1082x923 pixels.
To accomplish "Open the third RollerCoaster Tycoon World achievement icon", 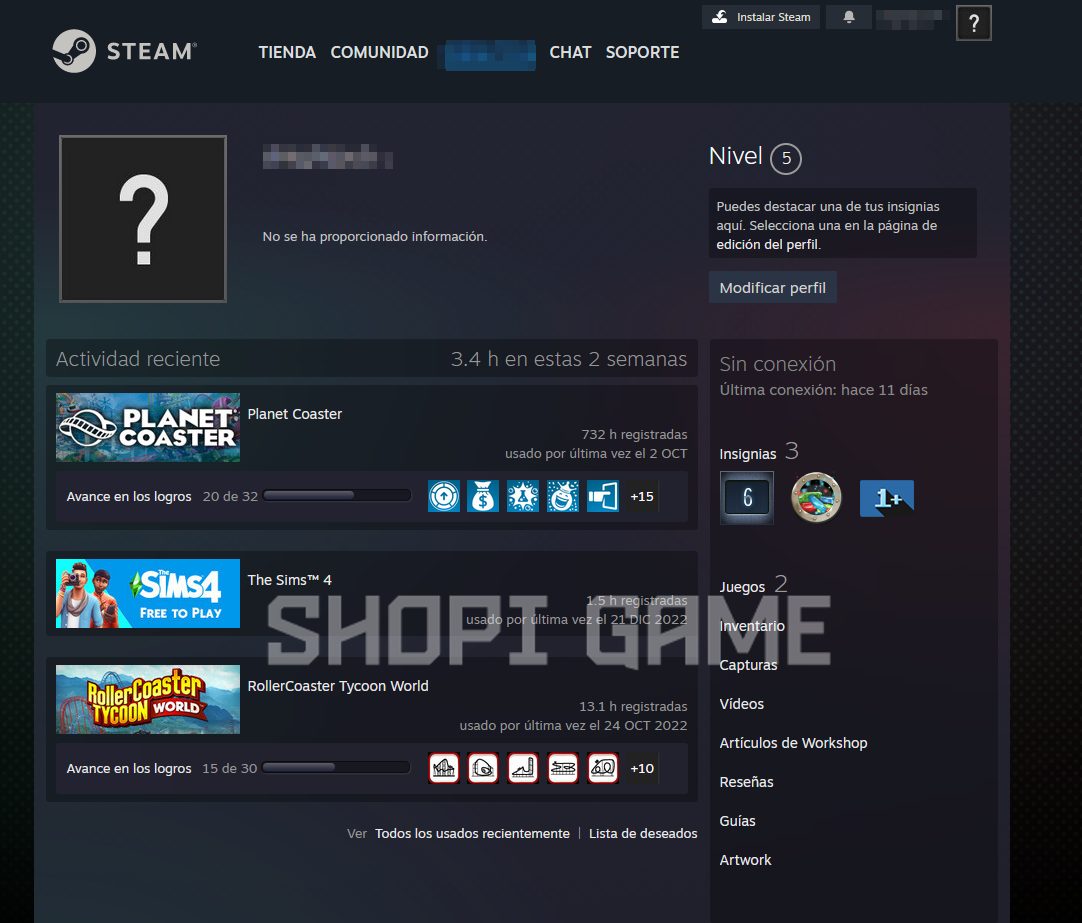I will coord(523,768).
